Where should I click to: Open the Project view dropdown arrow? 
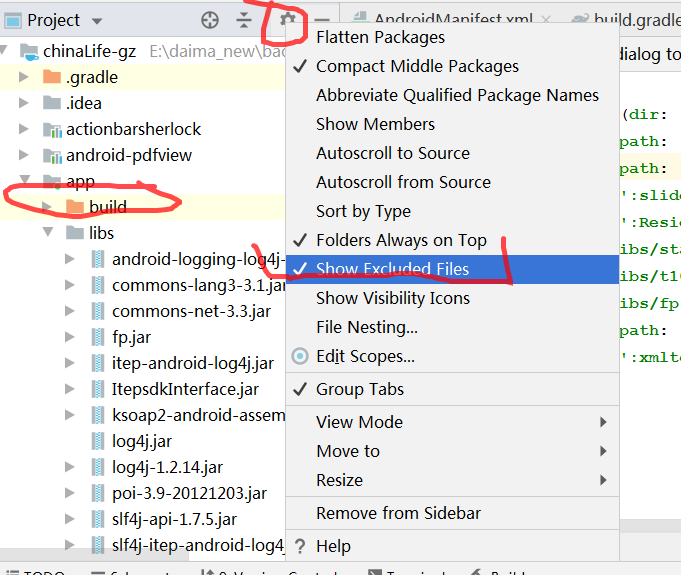pyautogui.click(x=97, y=21)
